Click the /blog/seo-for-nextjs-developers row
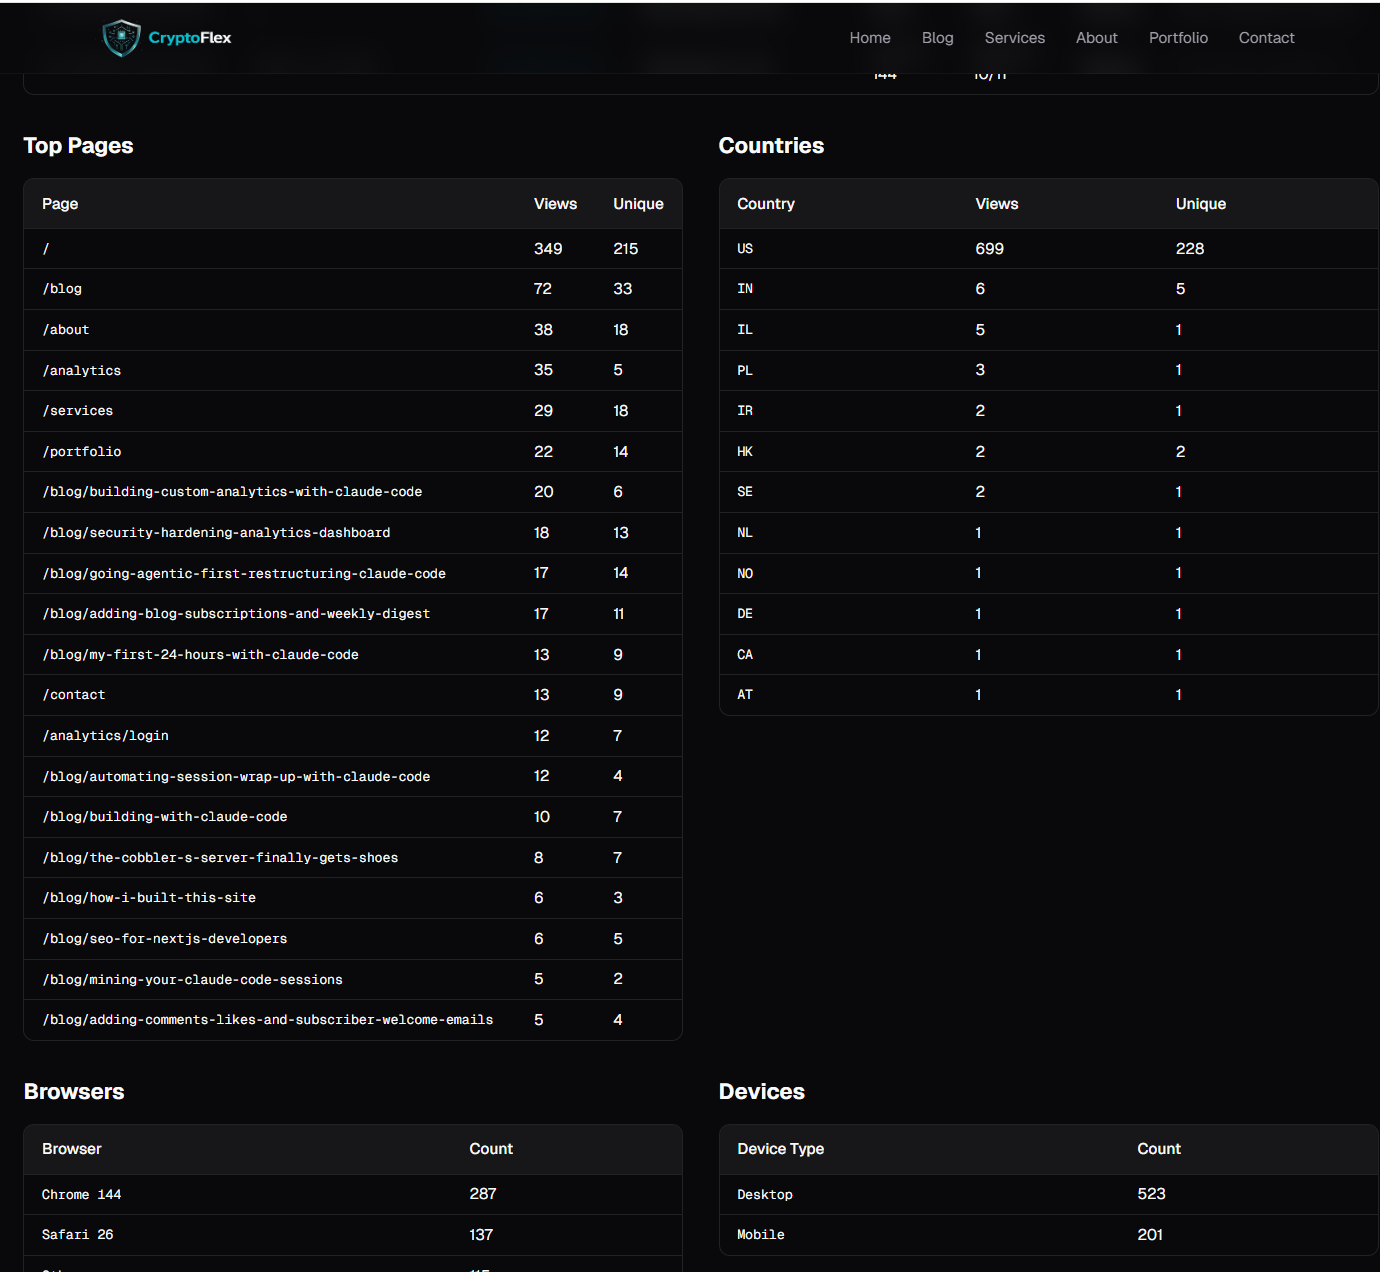Screen dimensions: 1380x1272 point(164,938)
